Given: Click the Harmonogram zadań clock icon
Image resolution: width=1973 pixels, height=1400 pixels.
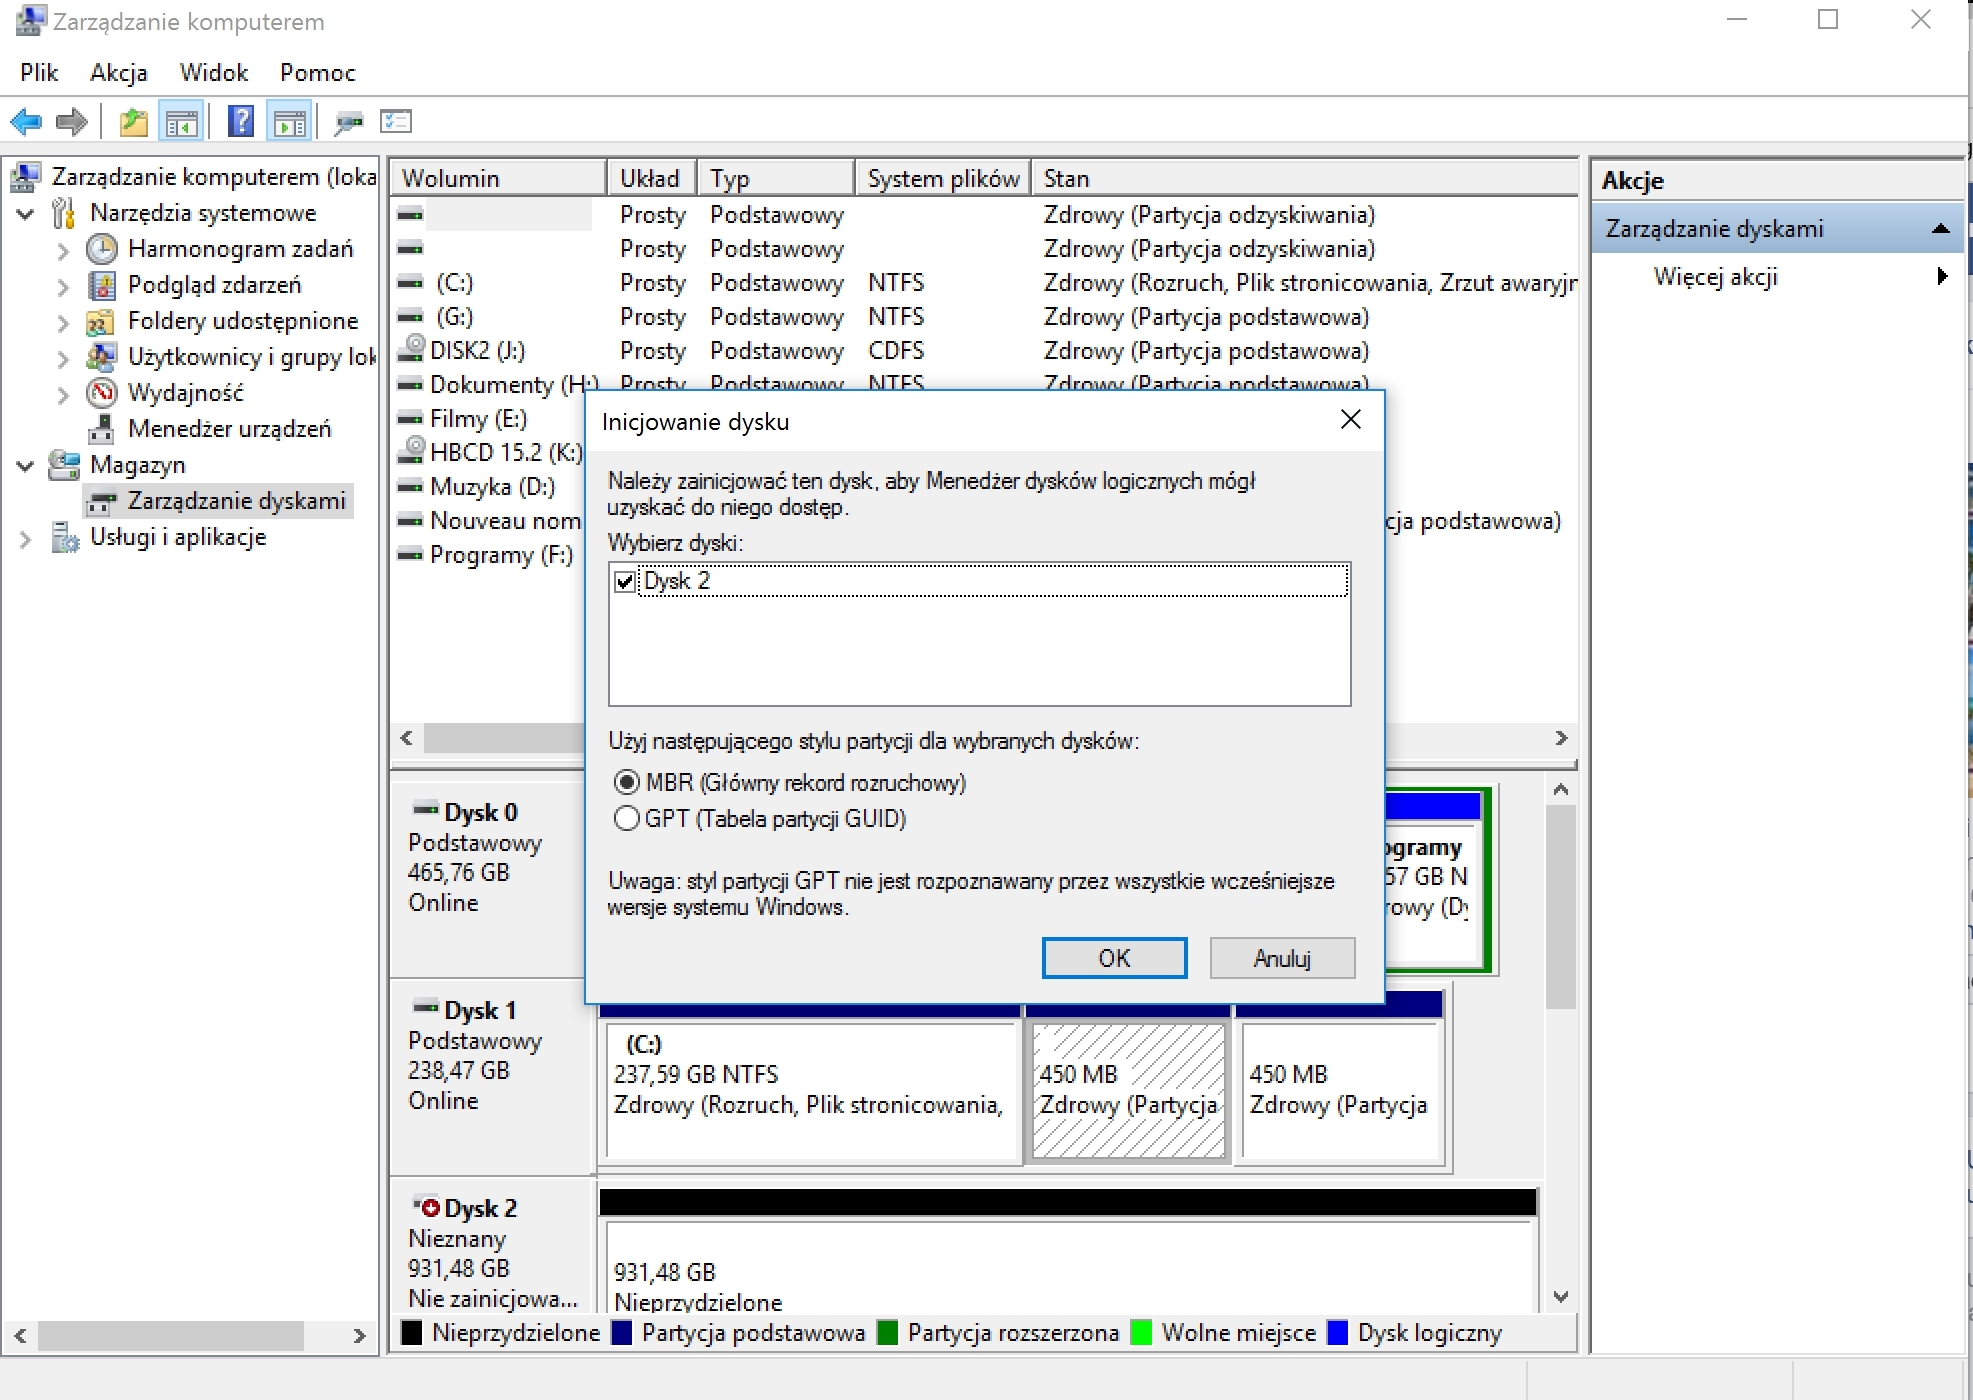Looking at the screenshot, I should point(102,249).
